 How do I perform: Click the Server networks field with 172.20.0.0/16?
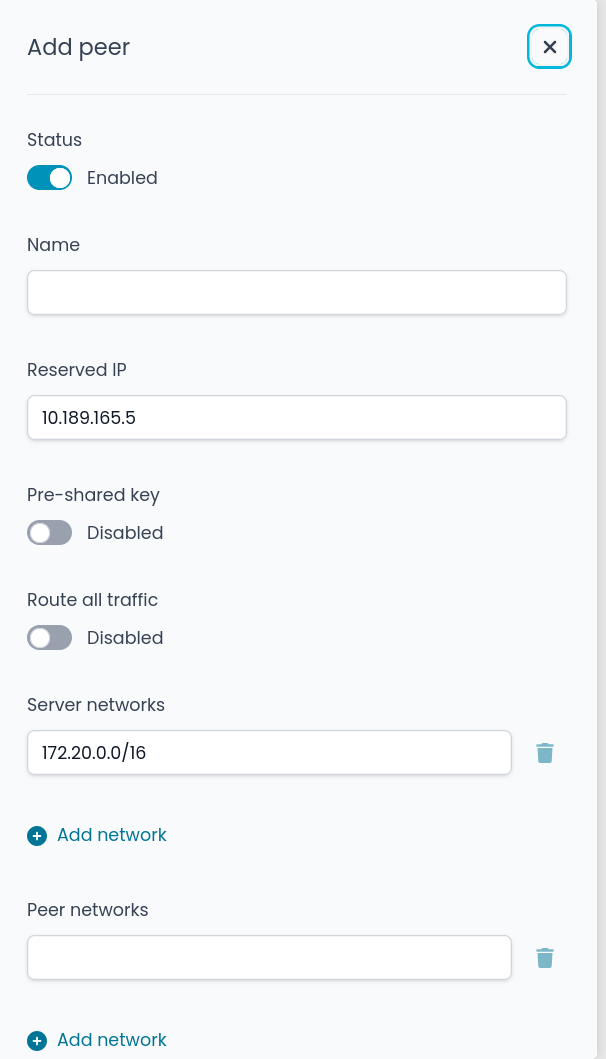click(269, 753)
